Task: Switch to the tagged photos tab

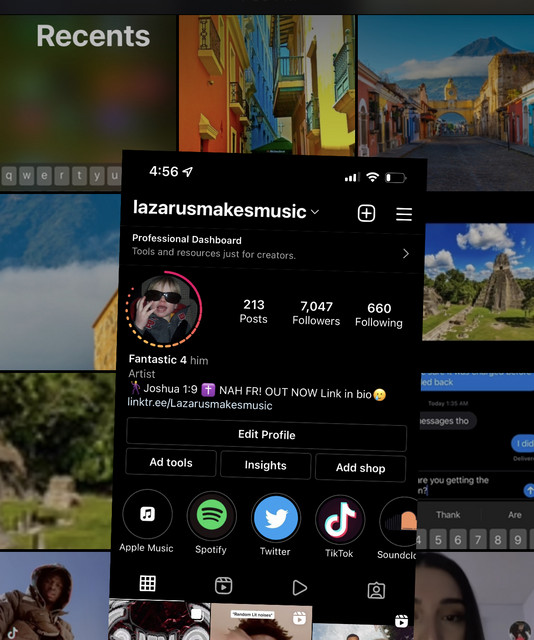Action: 376,590
